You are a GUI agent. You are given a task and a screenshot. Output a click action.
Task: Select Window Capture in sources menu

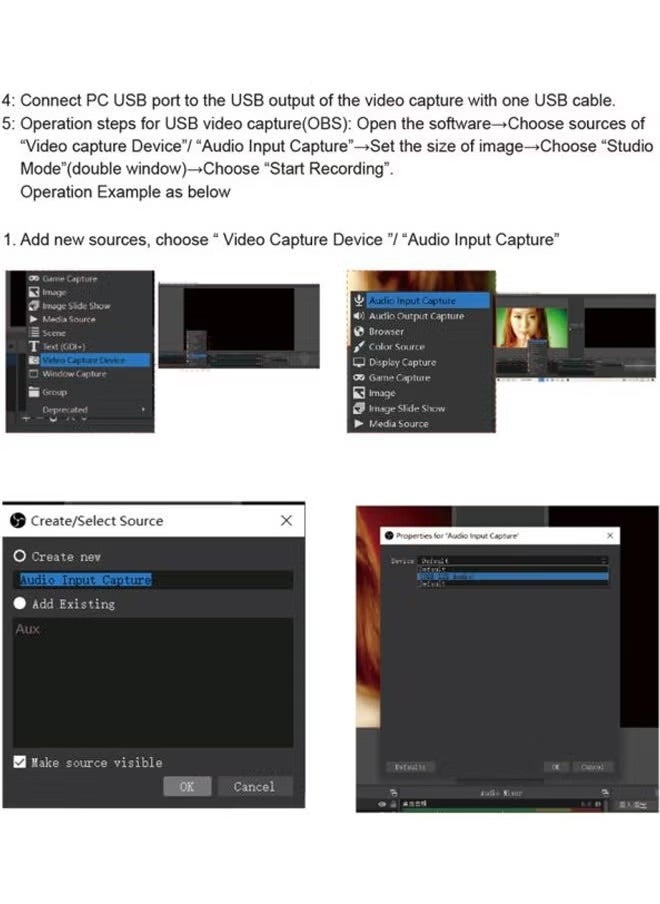(x=74, y=374)
